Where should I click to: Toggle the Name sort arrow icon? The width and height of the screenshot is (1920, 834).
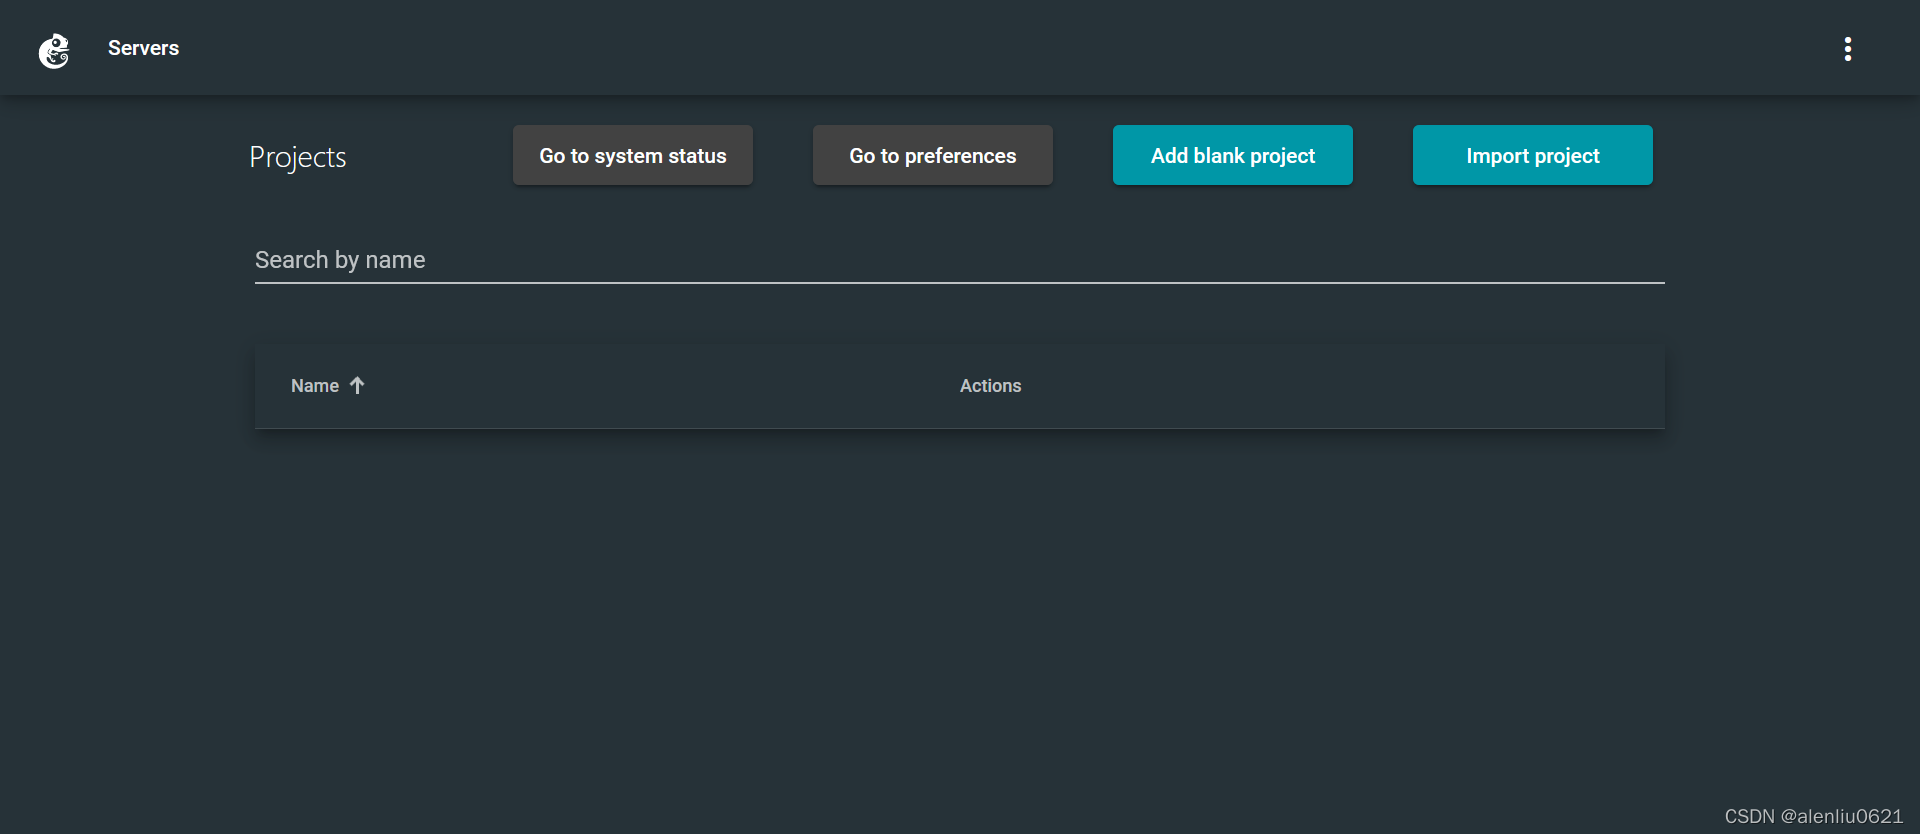point(357,385)
